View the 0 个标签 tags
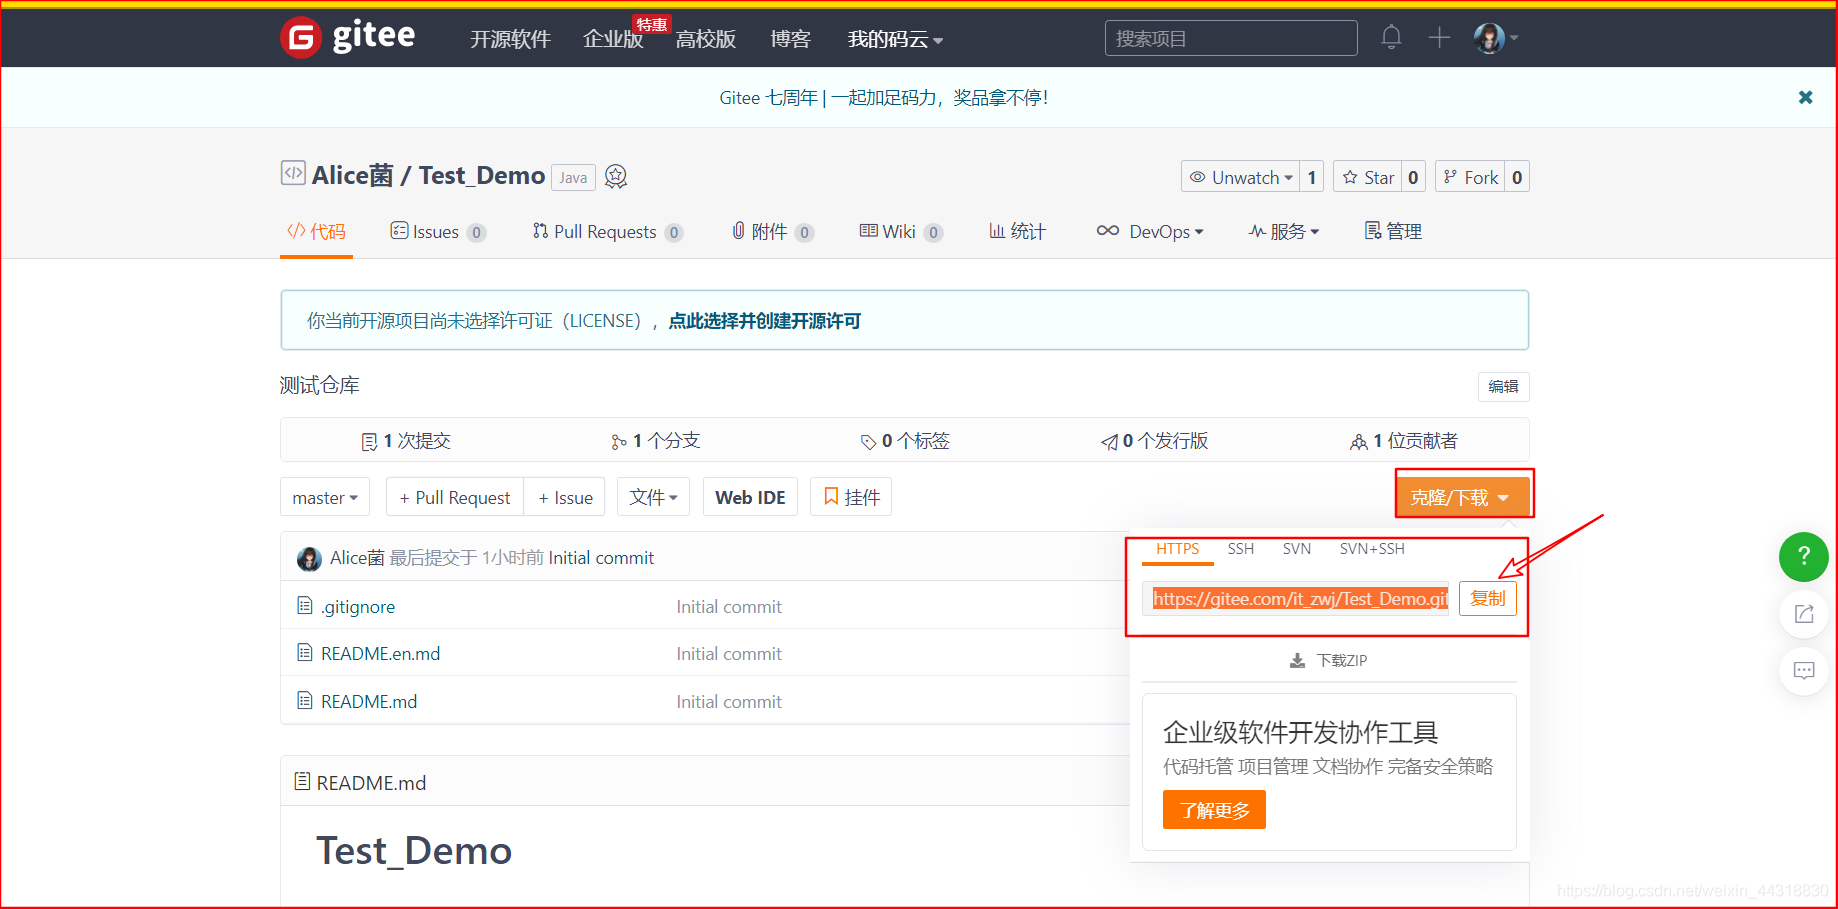 click(905, 441)
